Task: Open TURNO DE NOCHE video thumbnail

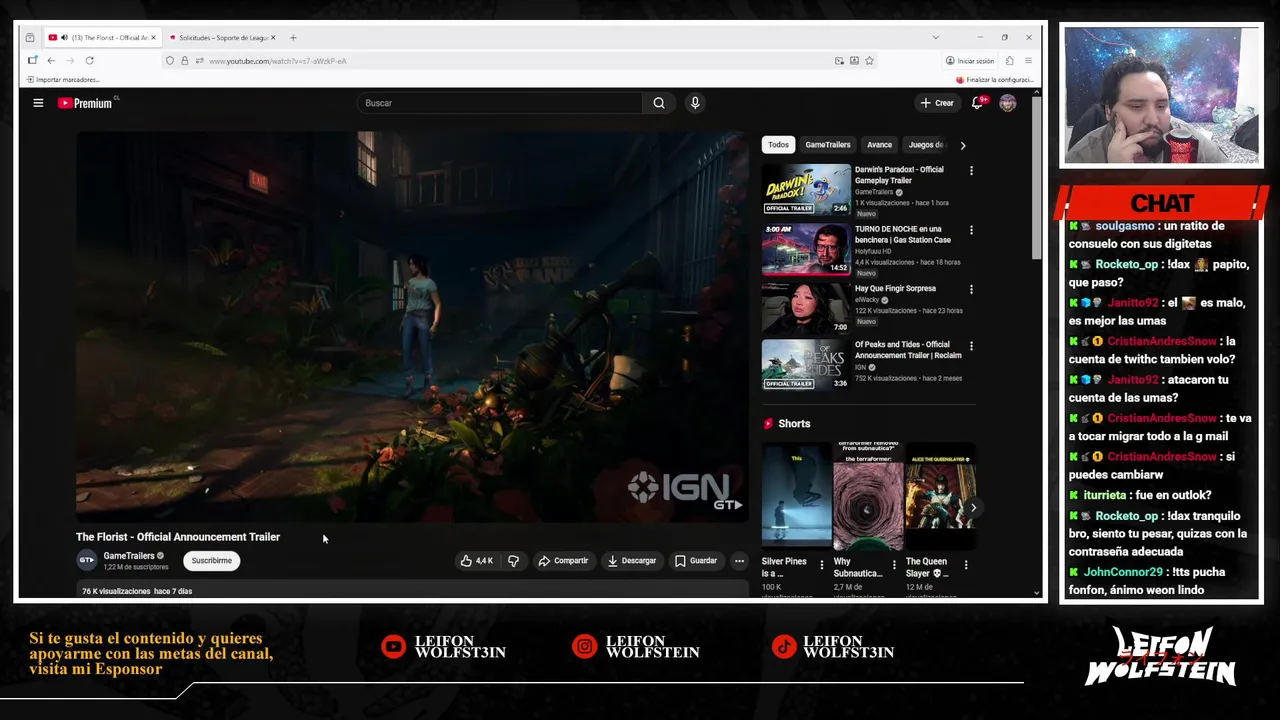Action: (806, 248)
